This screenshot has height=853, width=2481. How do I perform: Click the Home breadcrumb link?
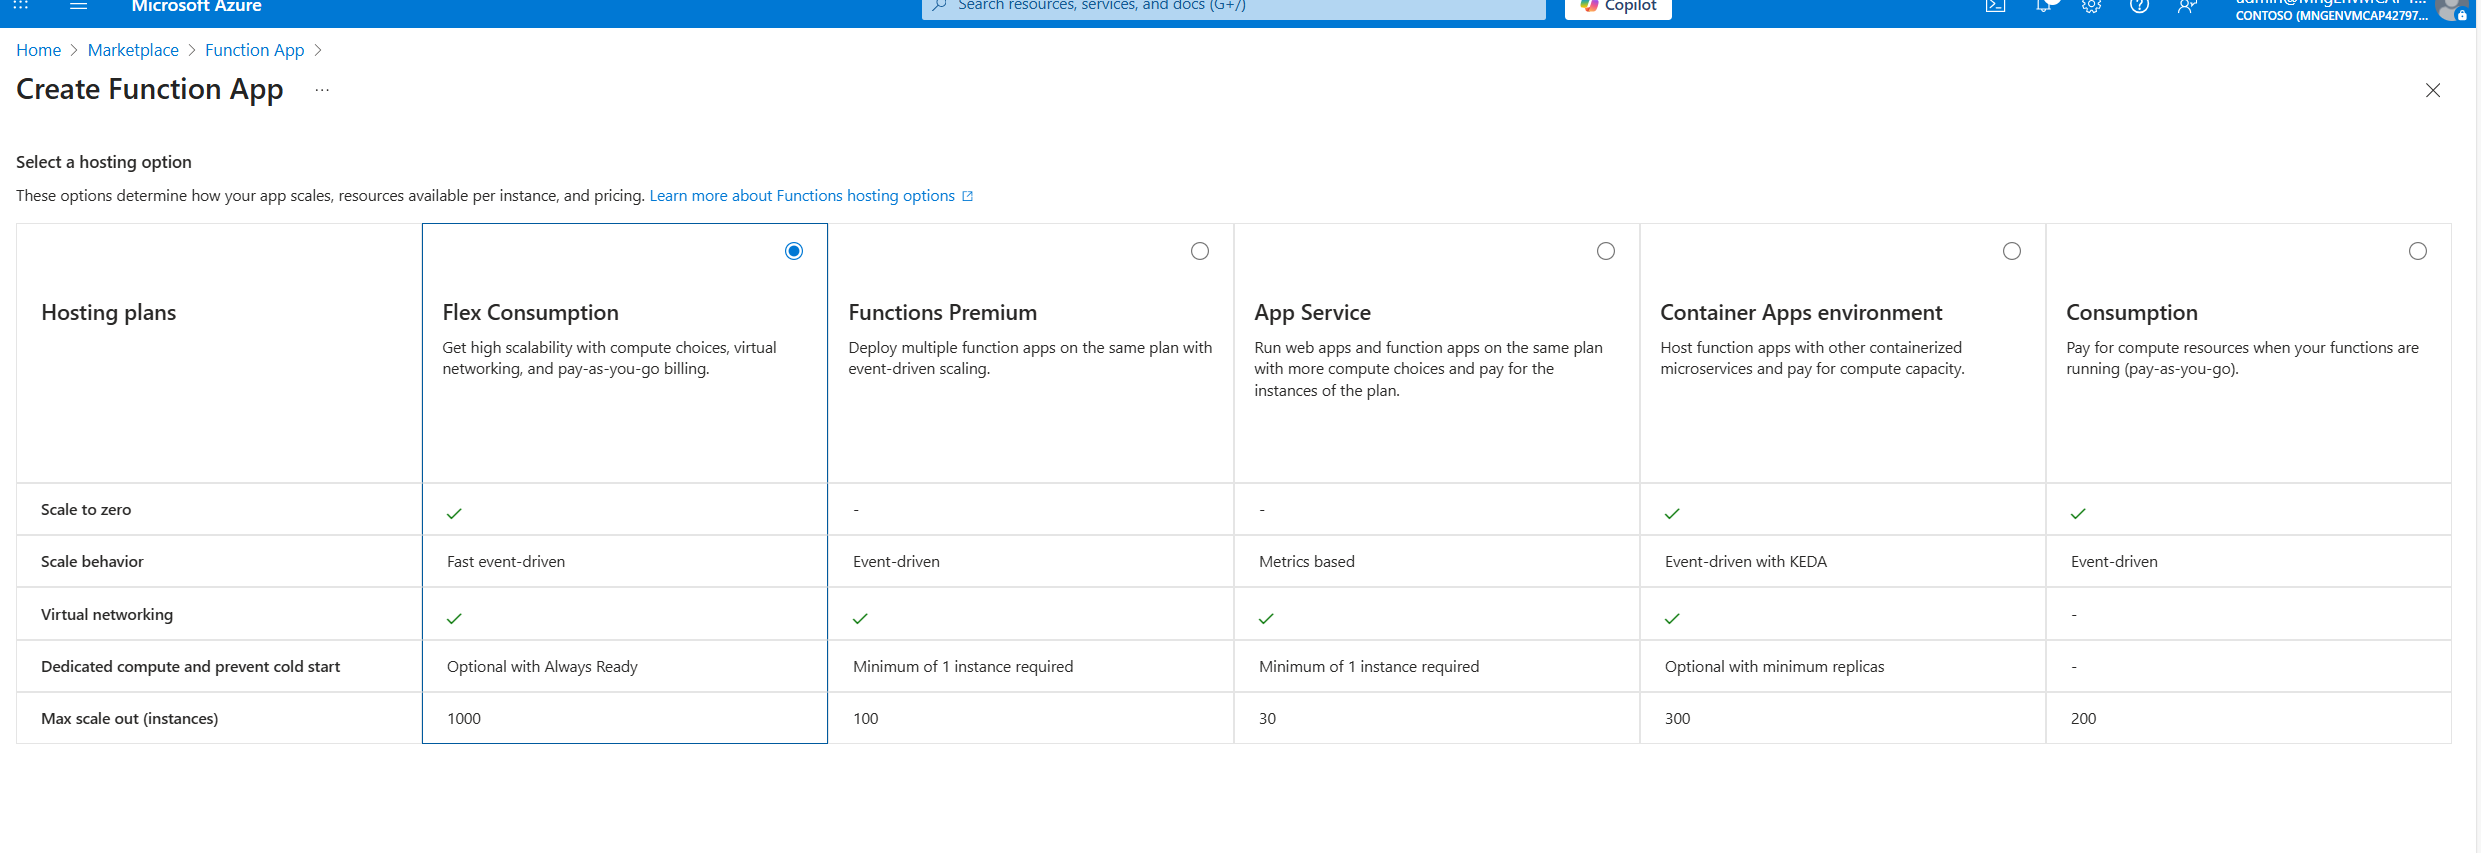38,50
